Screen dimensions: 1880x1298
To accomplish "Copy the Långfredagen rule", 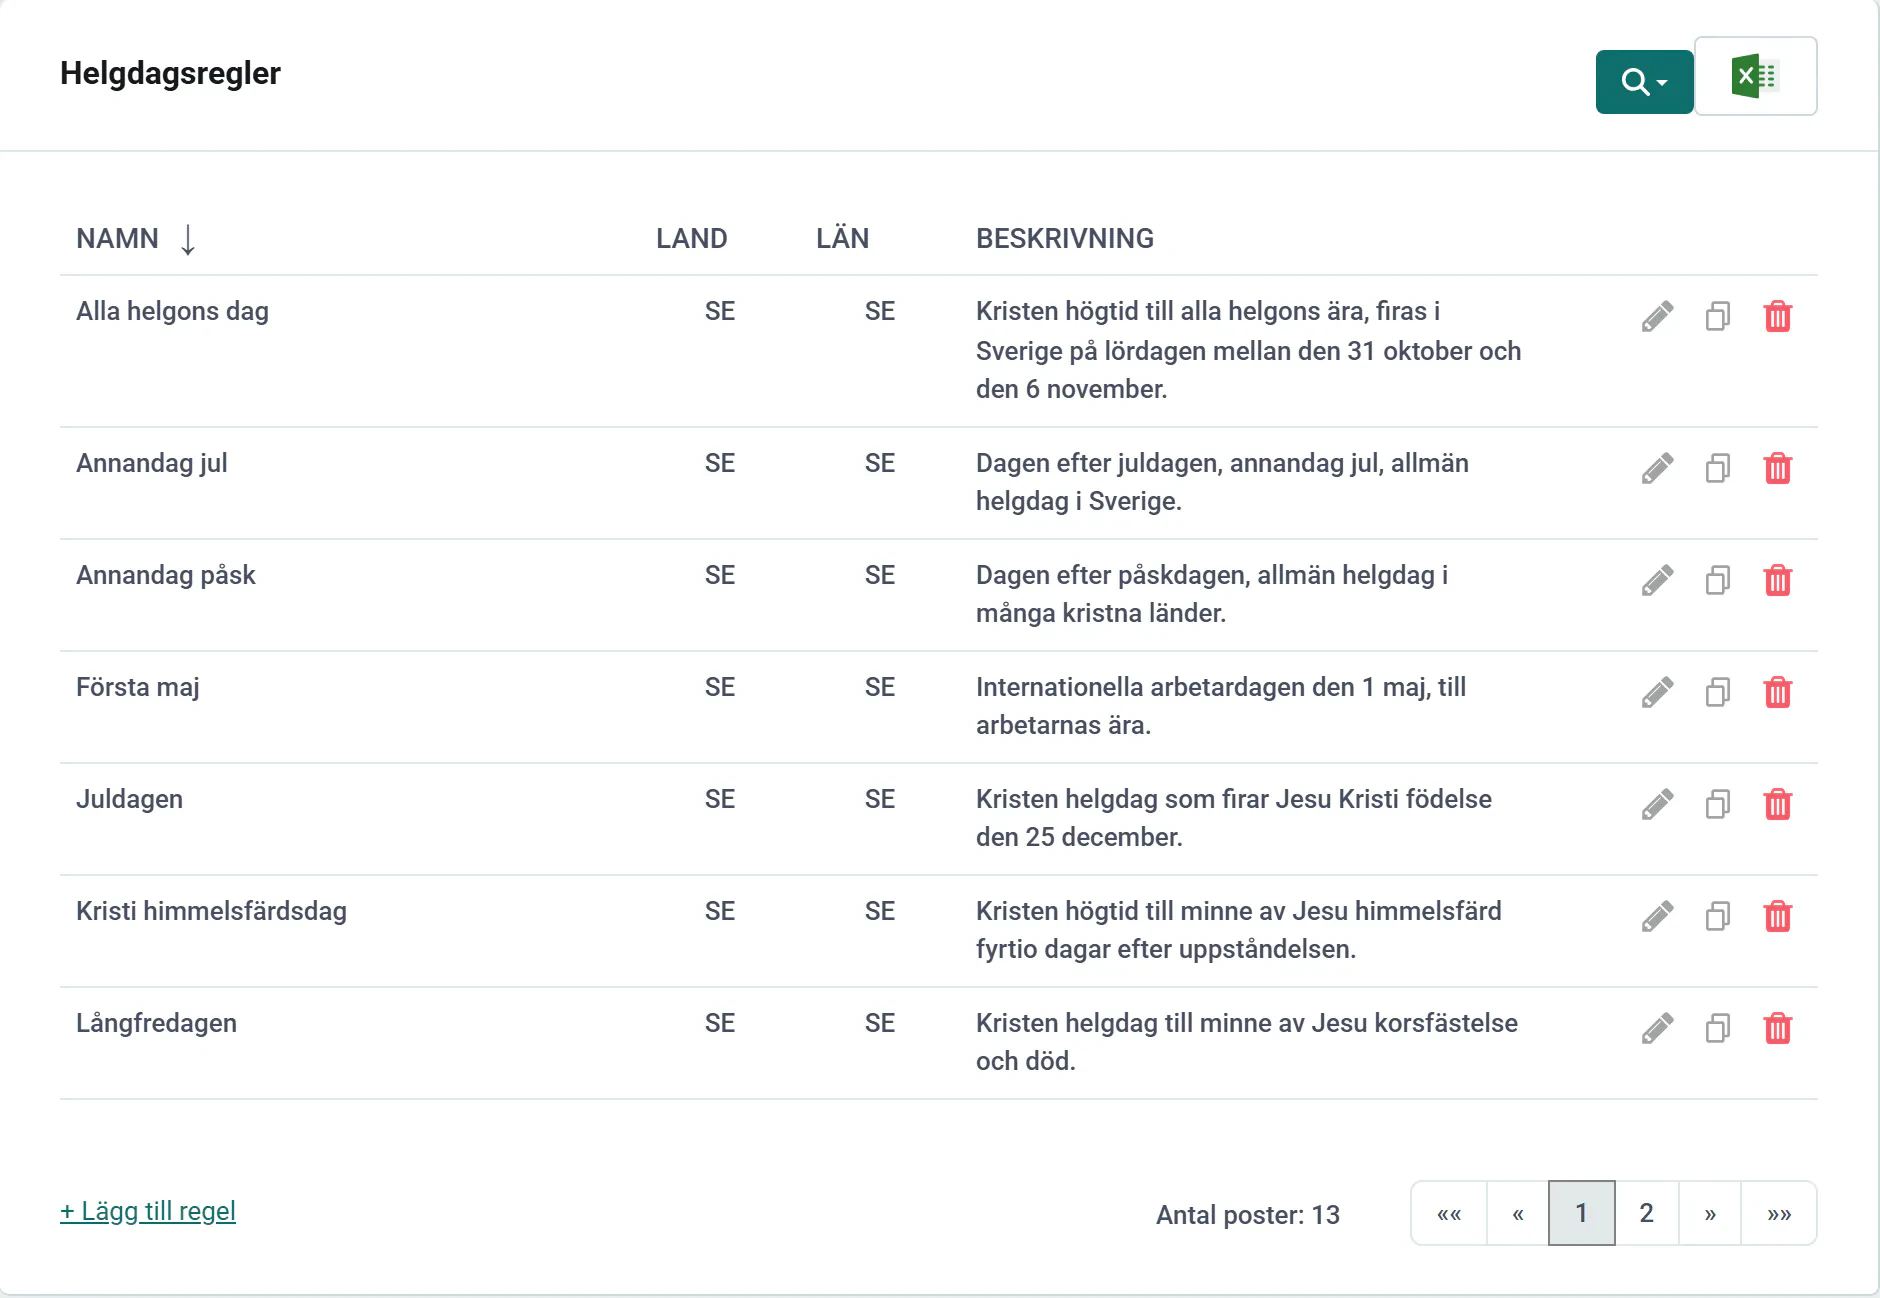I will click(1718, 1029).
